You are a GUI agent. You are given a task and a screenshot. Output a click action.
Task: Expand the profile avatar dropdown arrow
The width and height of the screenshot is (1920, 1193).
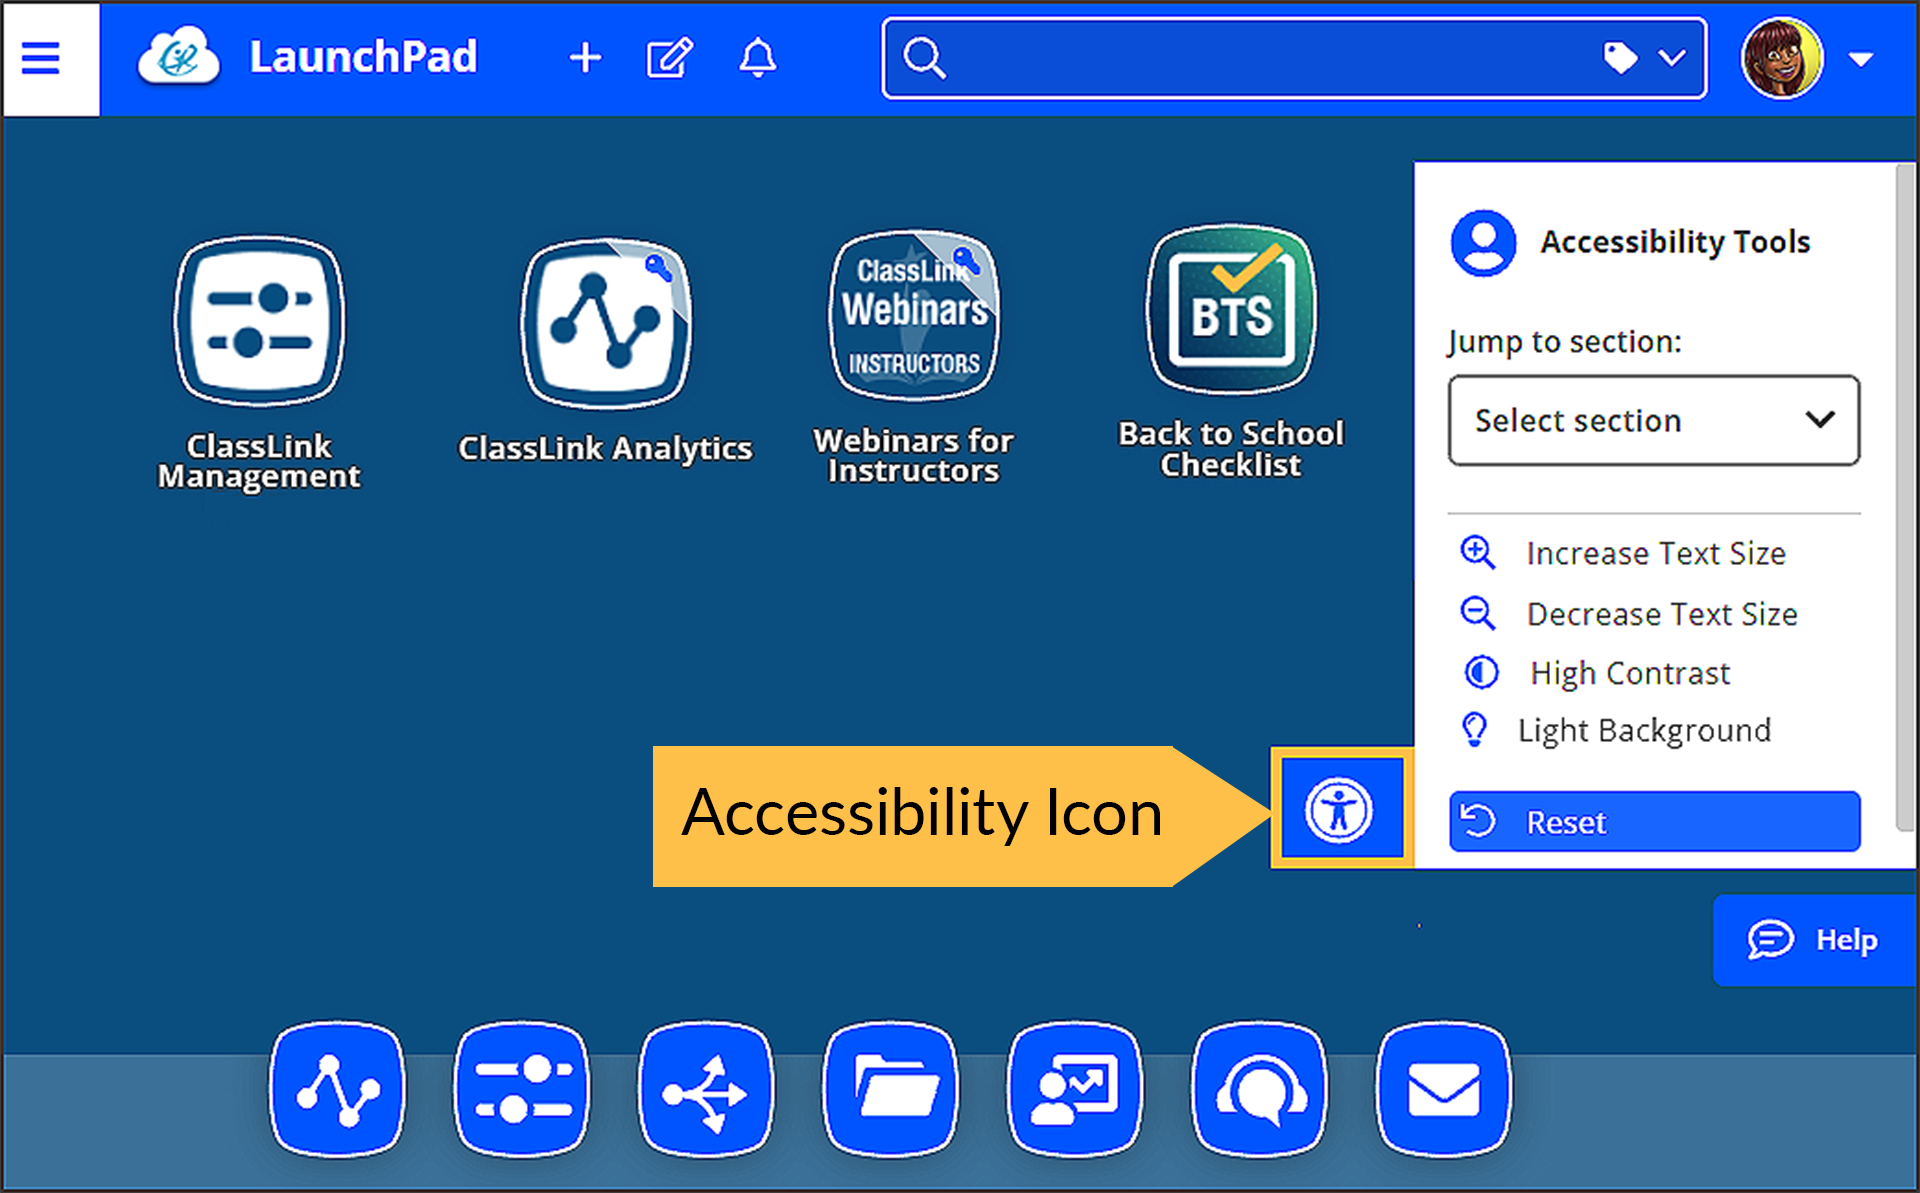pyautogui.click(x=1862, y=58)
